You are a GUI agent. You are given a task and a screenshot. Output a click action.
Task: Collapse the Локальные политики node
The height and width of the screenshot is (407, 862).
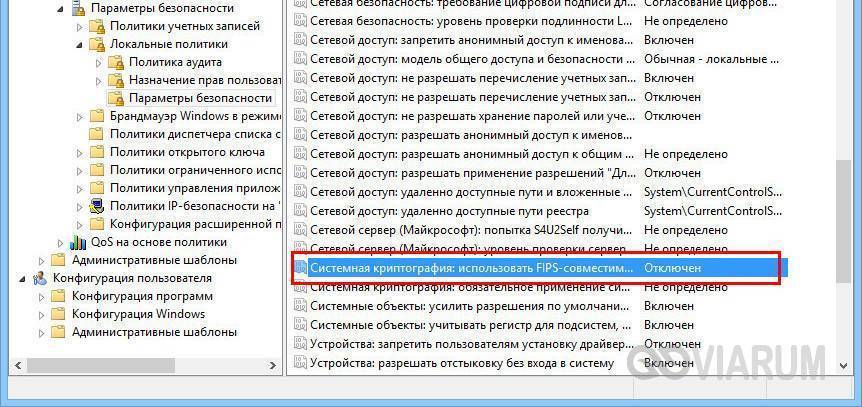80,45
